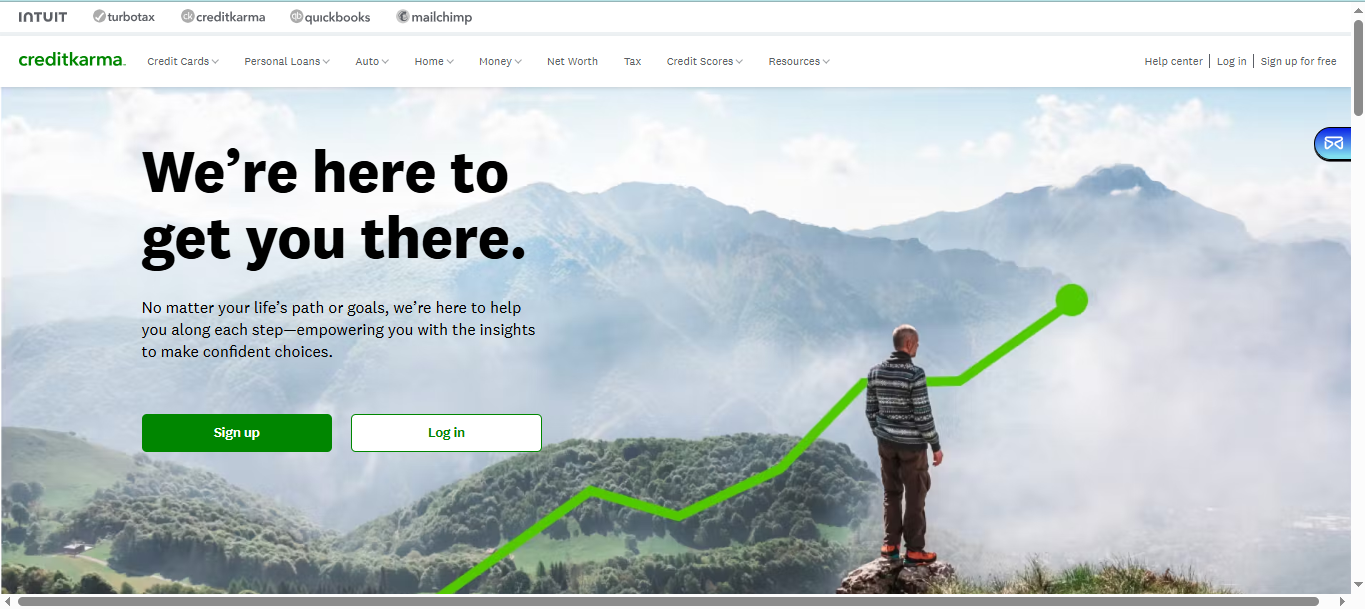Click the outlined Log in button in hero
The image size is (1365, 609).
[446, 433]
